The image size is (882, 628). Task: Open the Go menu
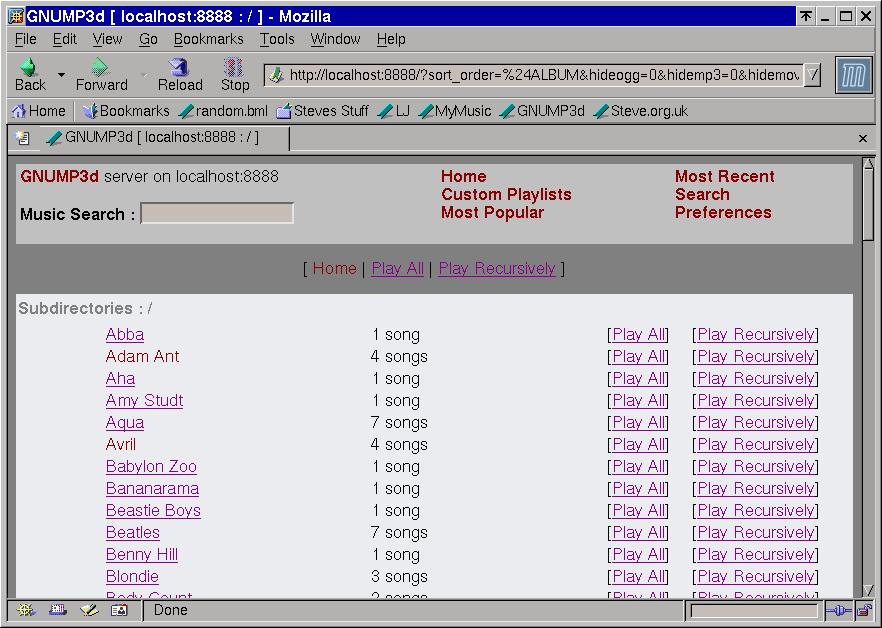[x=148, y=39]
